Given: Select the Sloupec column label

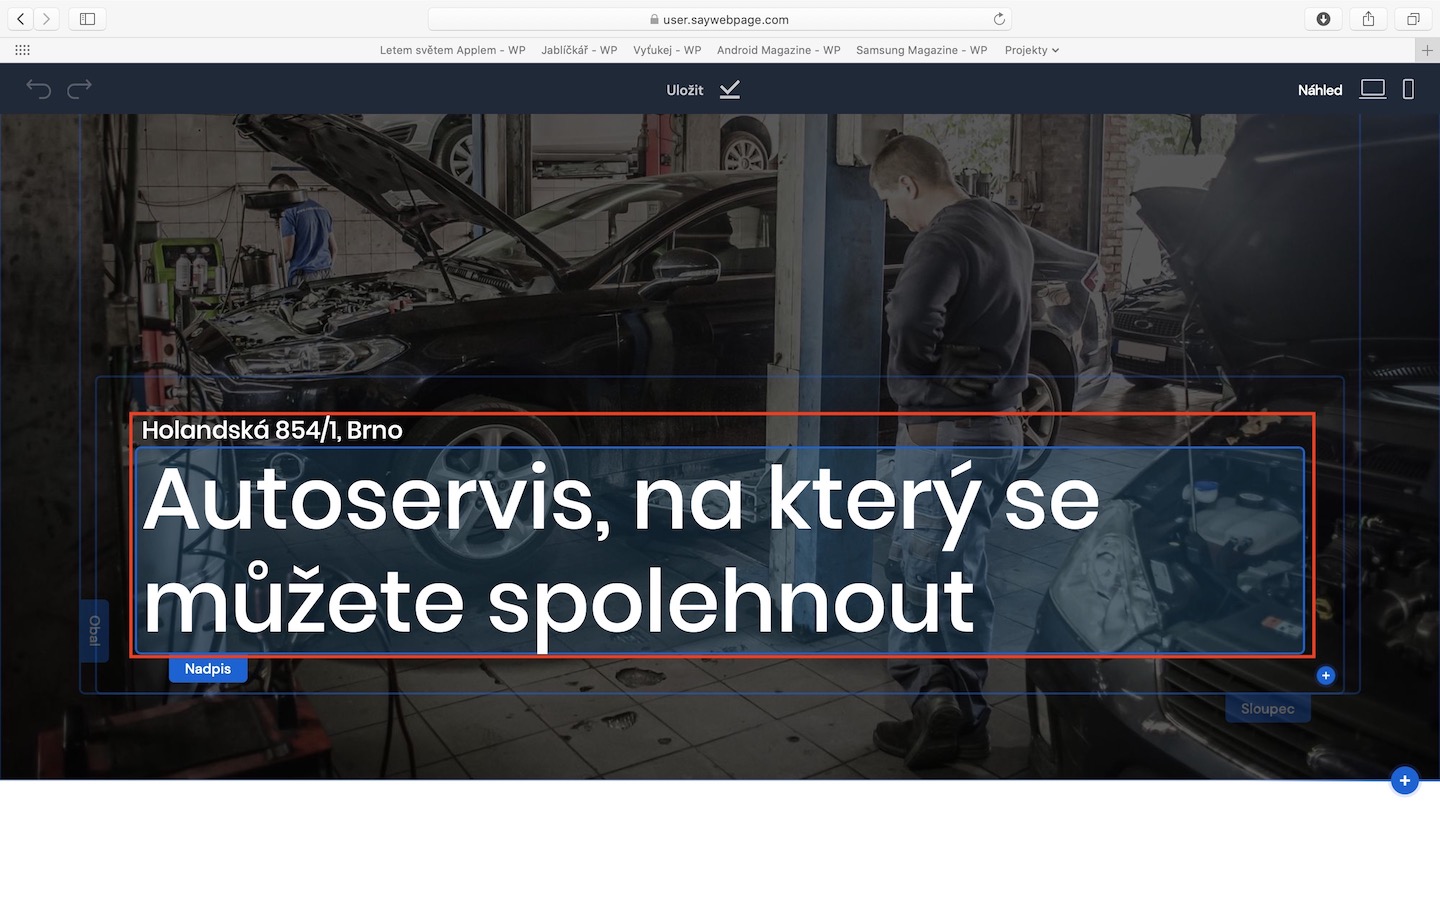Looking at the screenshot, I should 1268,709.
